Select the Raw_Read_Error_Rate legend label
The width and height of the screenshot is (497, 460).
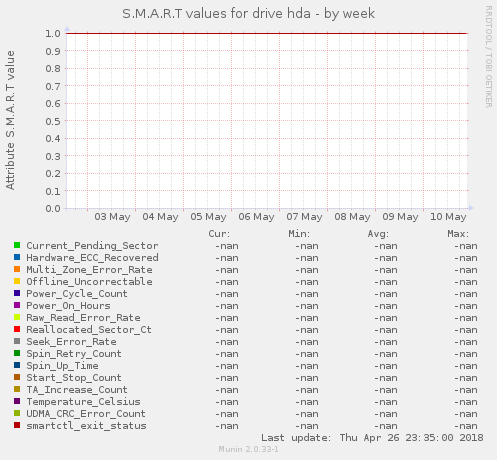[83, 318]
